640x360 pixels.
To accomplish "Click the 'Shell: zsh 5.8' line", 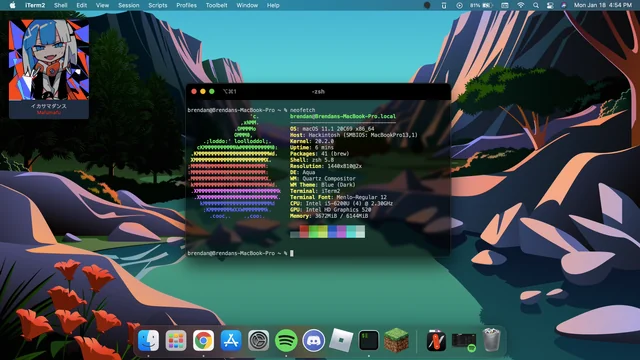I will pyautogui.click(x=312, y=160).
